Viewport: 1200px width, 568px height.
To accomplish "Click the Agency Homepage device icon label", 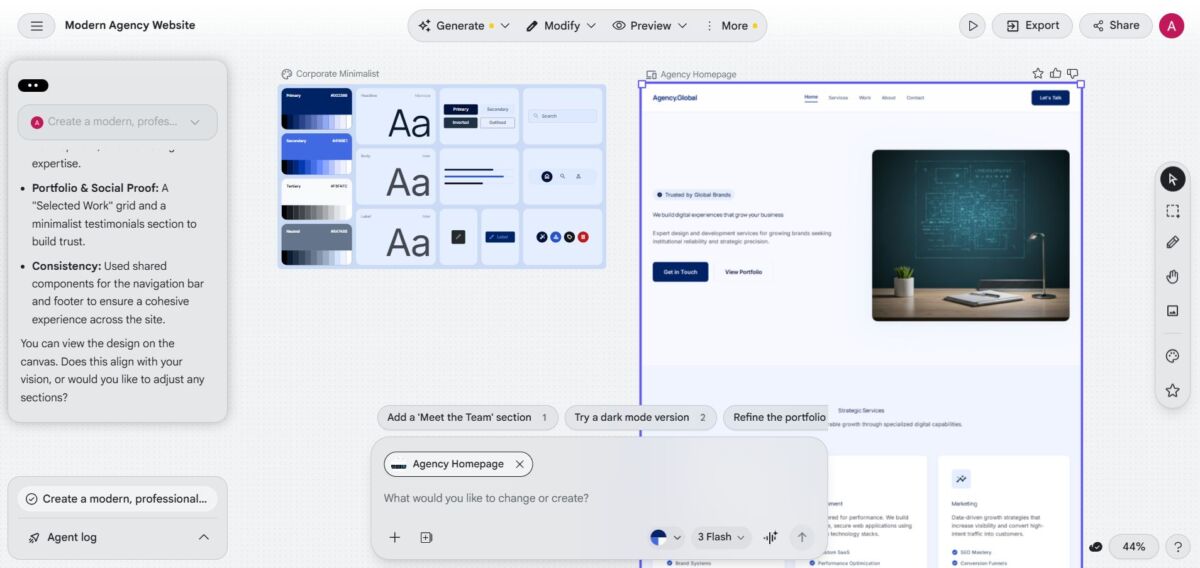I will click(651, 74).
